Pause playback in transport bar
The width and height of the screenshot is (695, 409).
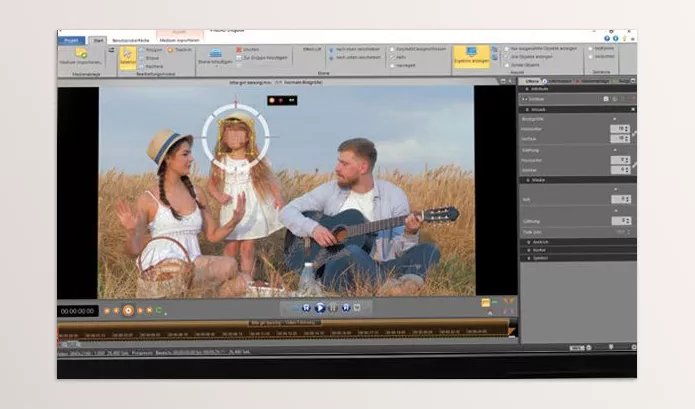[x=333, y=308]
